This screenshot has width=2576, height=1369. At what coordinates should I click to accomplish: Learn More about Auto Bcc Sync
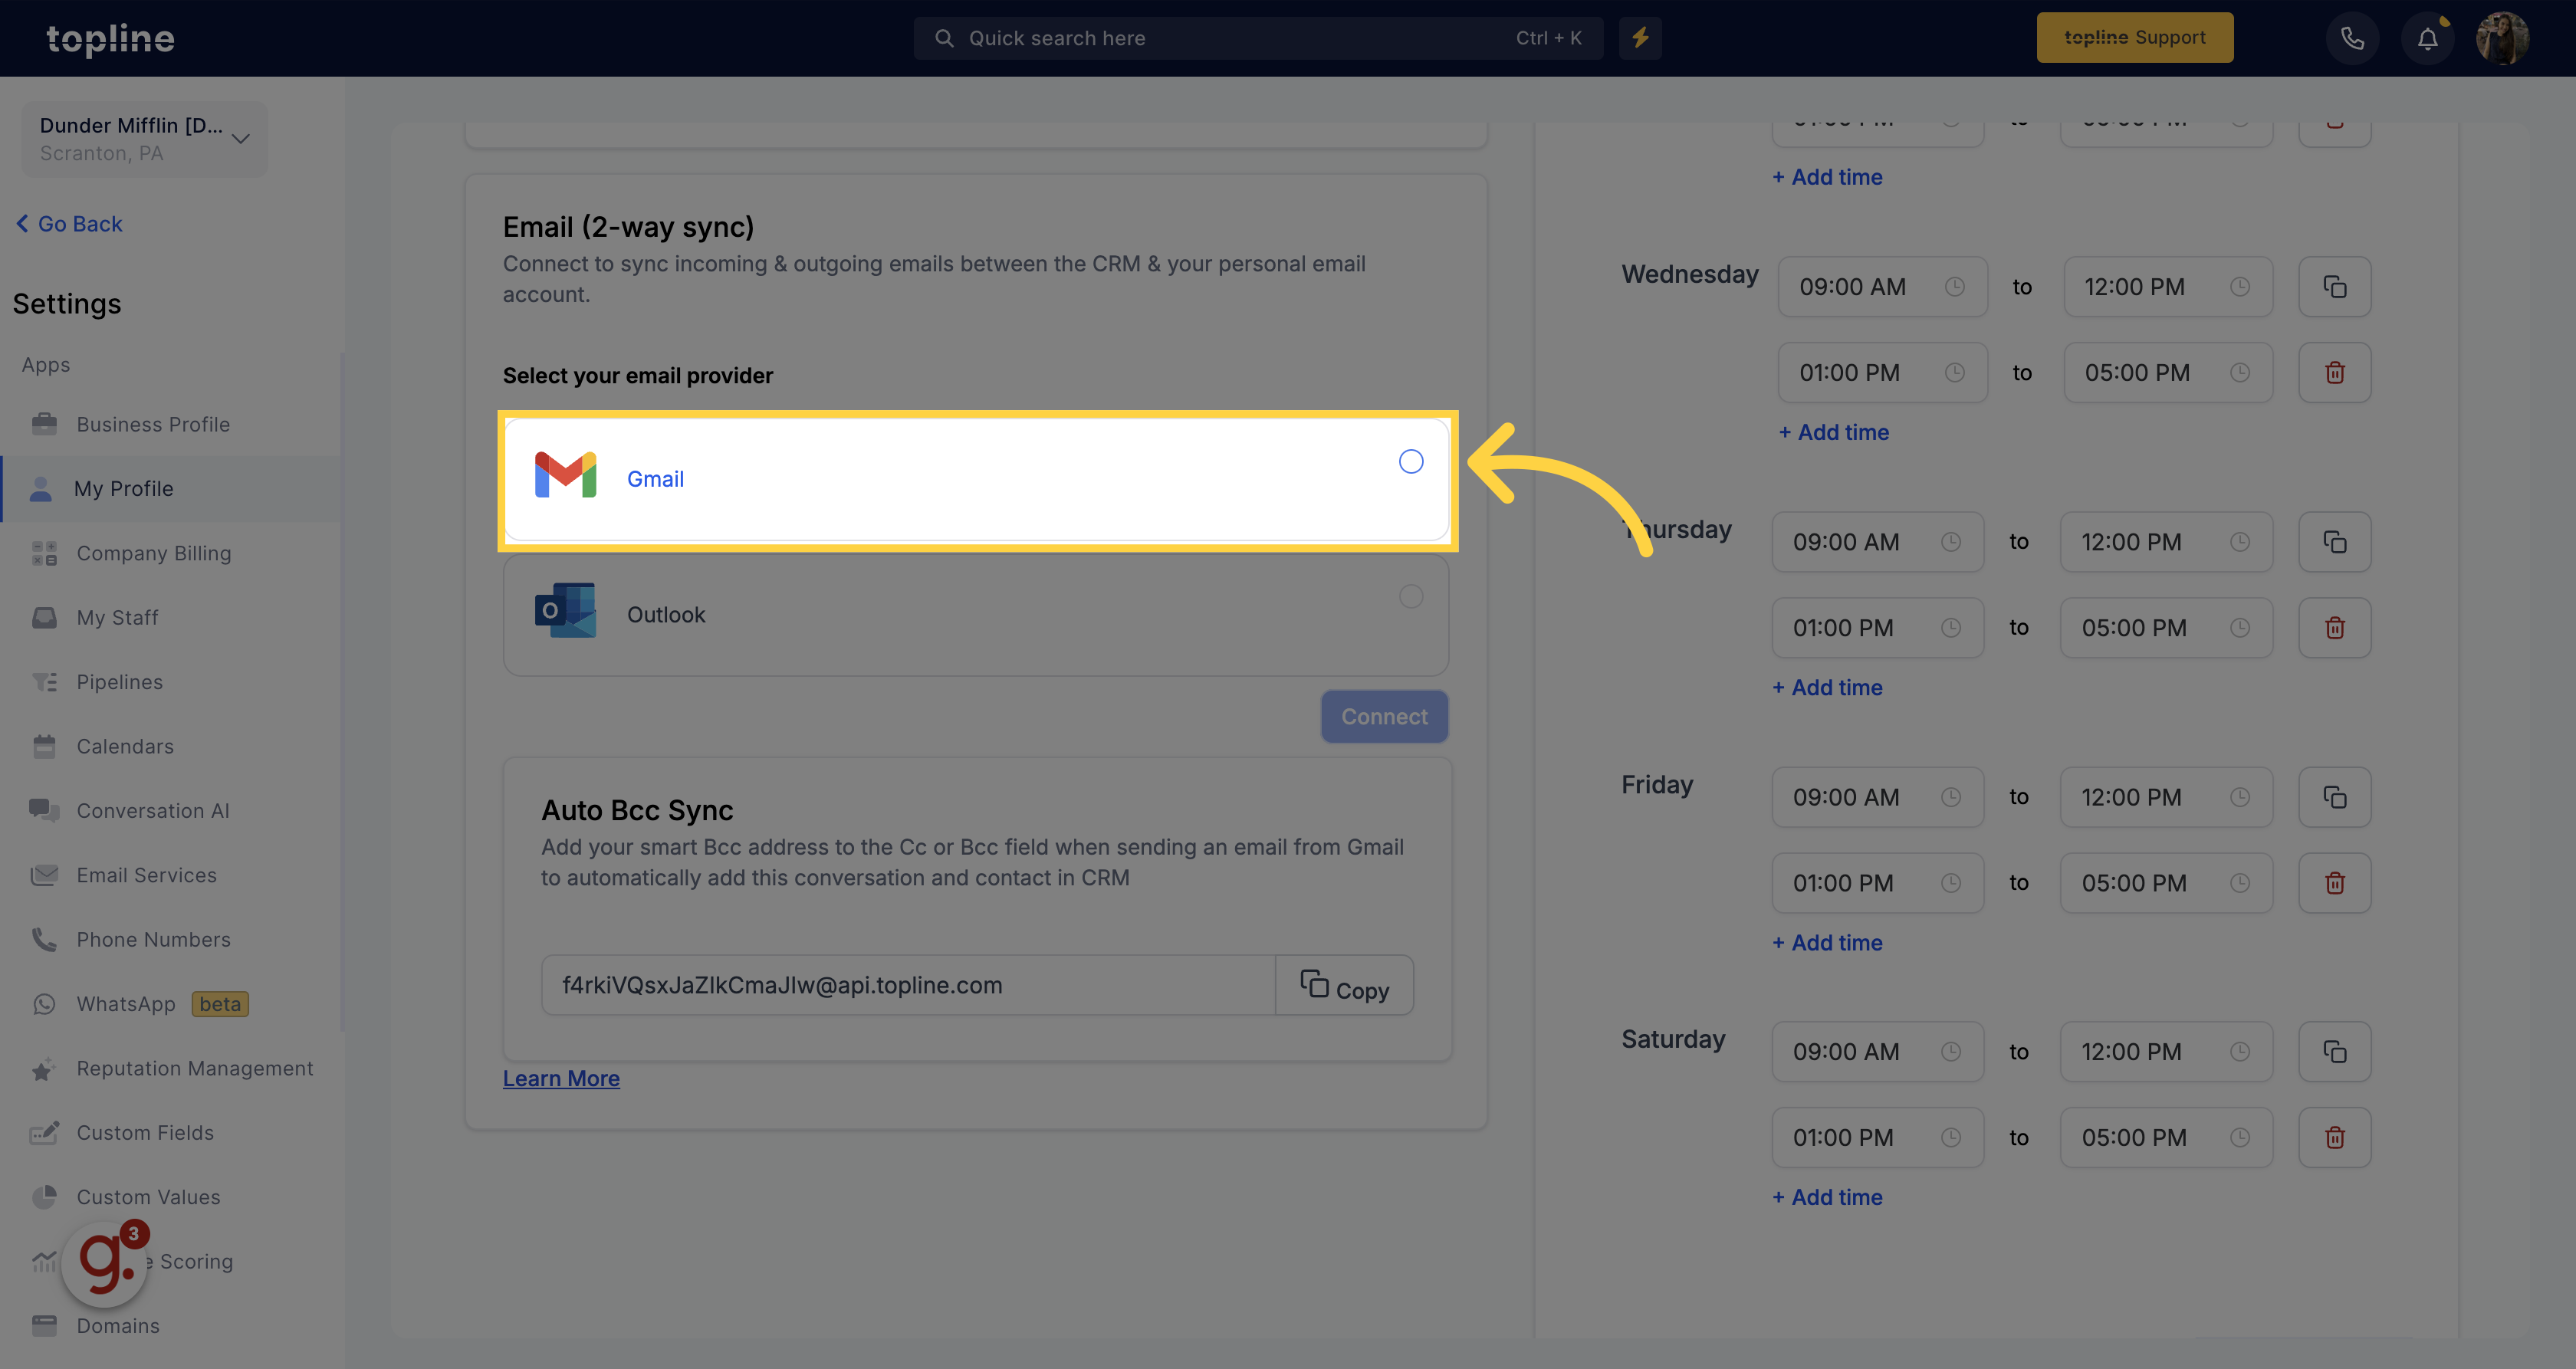[560, 1076]
